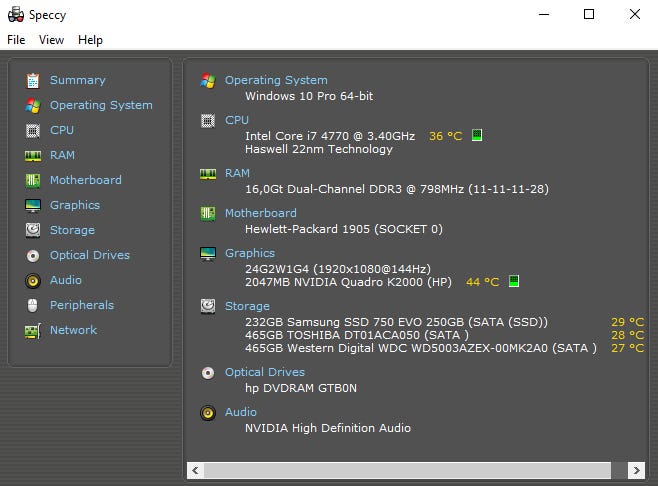Click the Graphics monitor icon in summary panel
This screenshot has height=486, width=658.
coord(208,253)
